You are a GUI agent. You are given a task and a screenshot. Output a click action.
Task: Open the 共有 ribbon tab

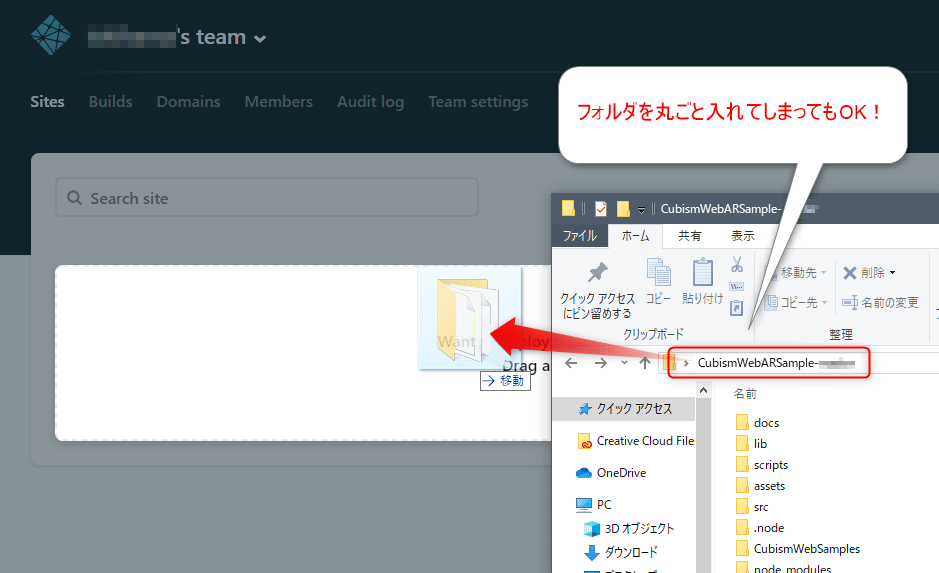690,236
